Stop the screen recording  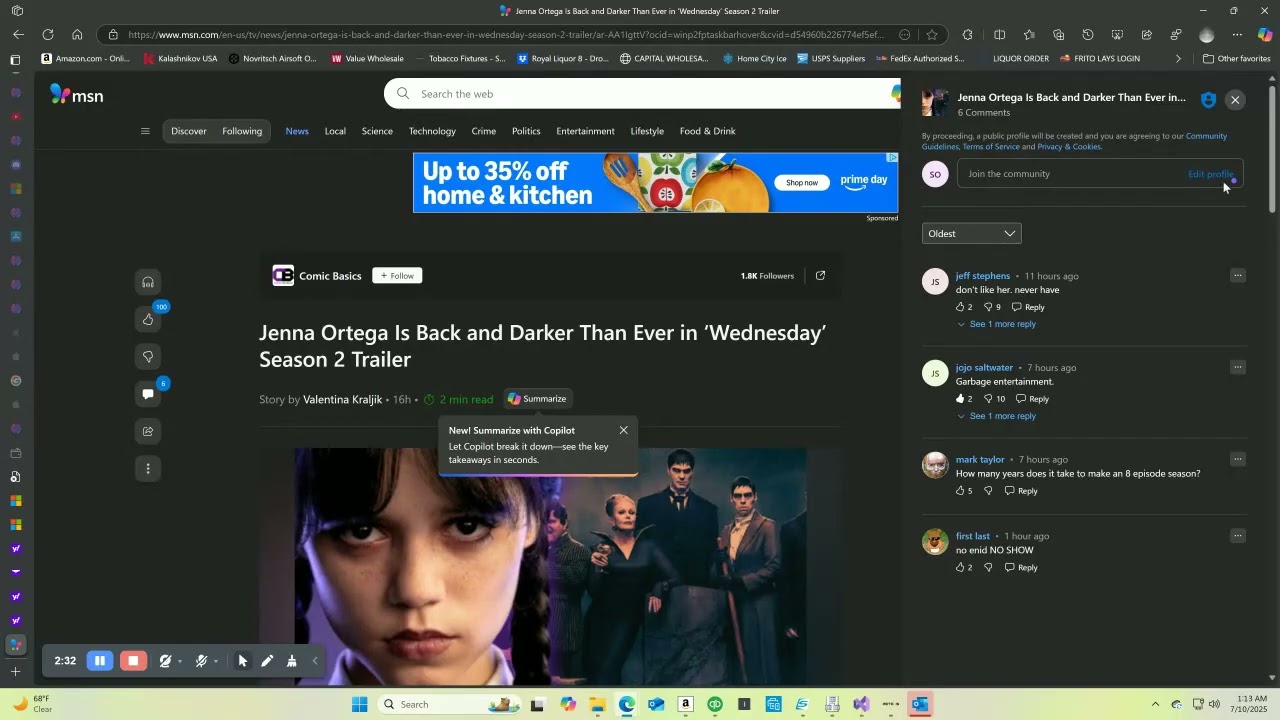pyautogui.click(x=133, y=661)
